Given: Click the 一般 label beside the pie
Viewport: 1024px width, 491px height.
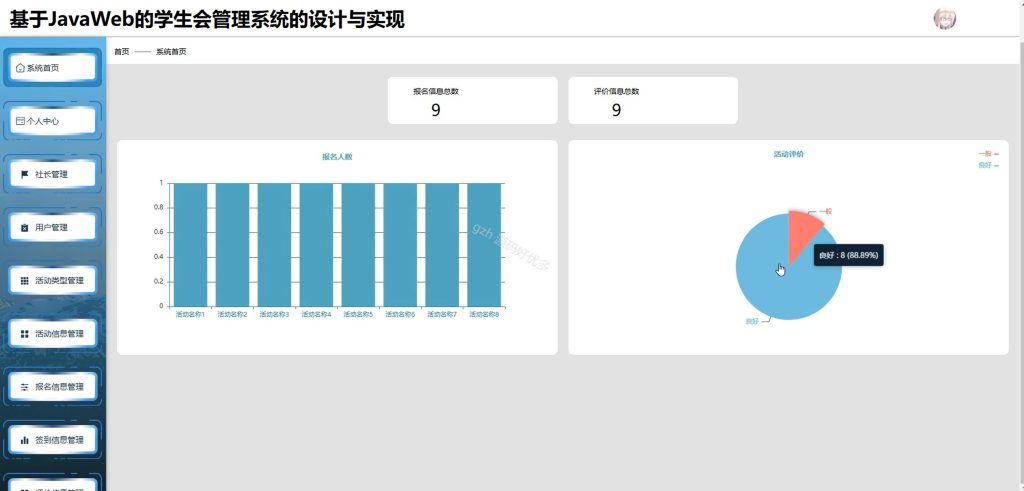Looking at the screenshot, I should (x=825, y=212).
